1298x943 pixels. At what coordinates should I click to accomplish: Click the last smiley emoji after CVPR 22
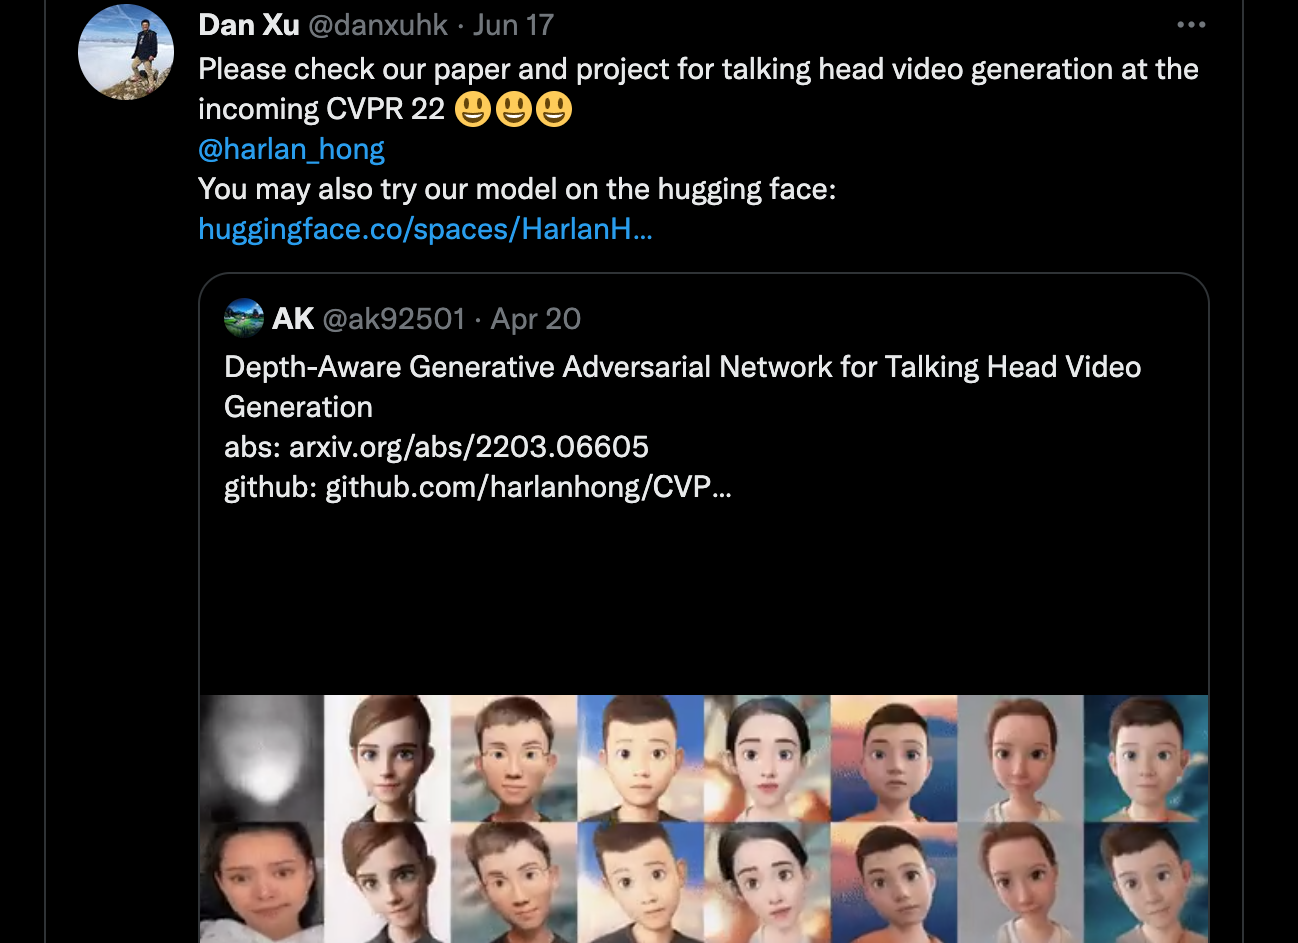[x=553, y=109]
